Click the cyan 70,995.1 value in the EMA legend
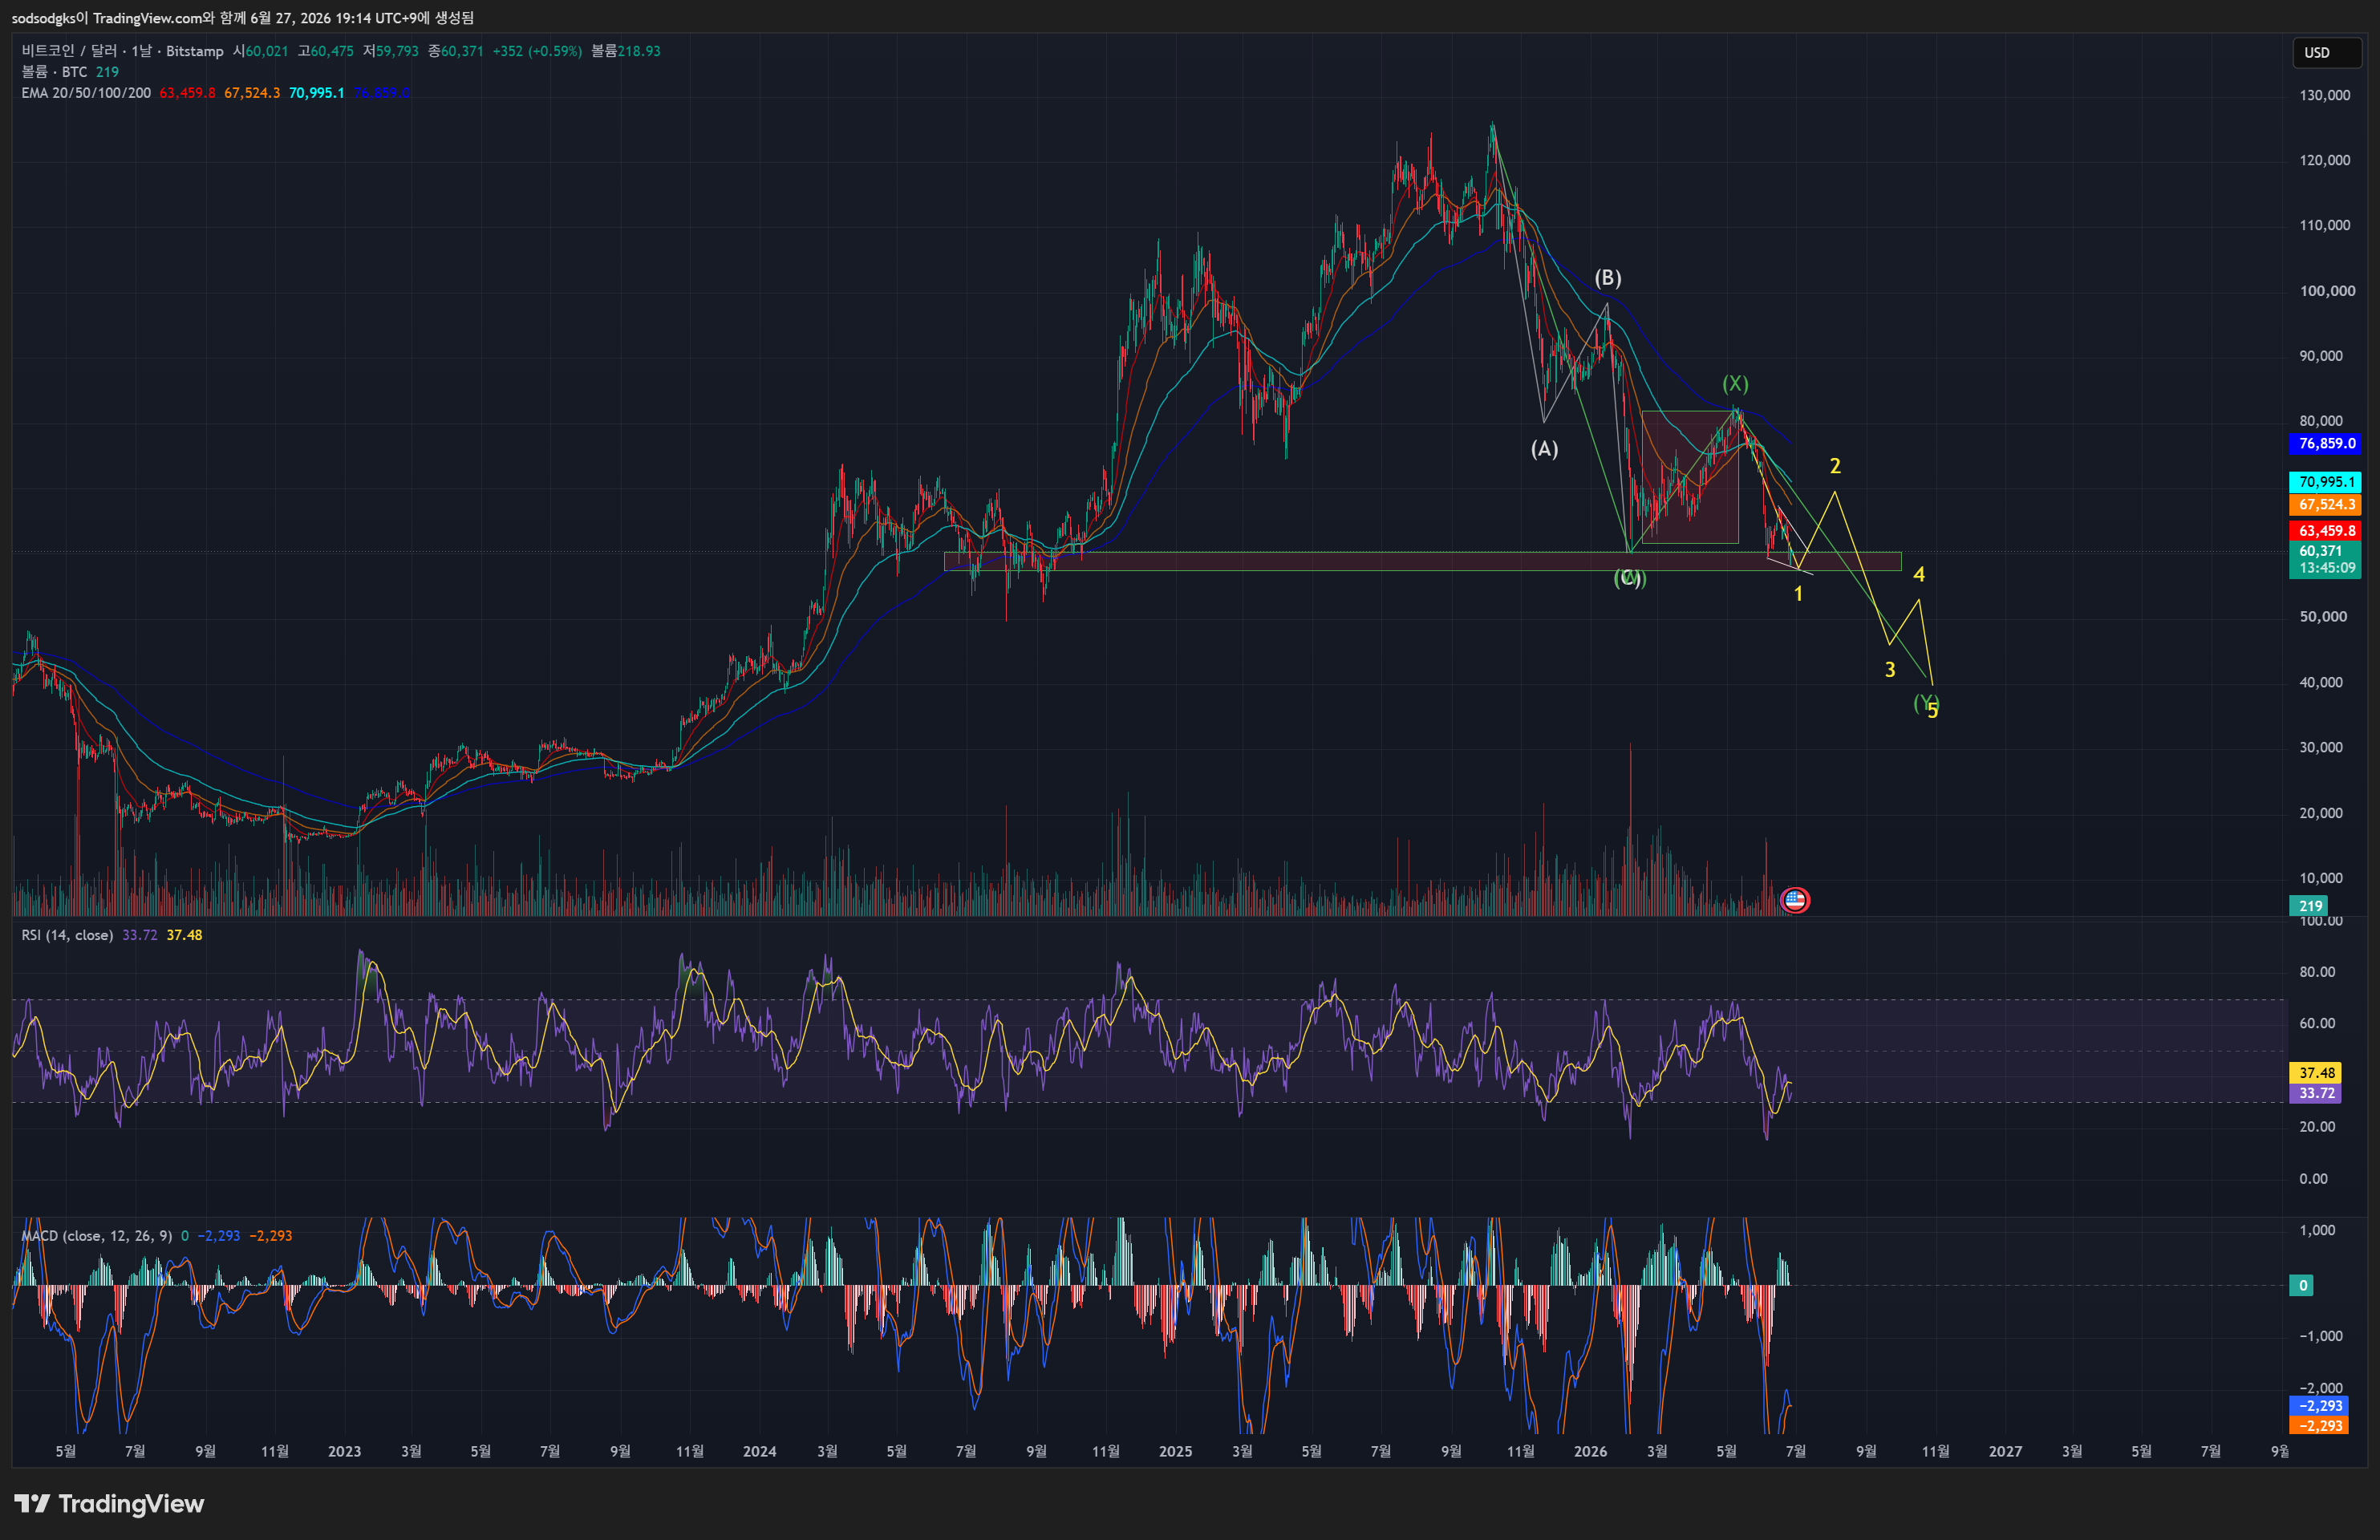The height and width of the screenshot is (1540, 2380). [x=316, y=93]
